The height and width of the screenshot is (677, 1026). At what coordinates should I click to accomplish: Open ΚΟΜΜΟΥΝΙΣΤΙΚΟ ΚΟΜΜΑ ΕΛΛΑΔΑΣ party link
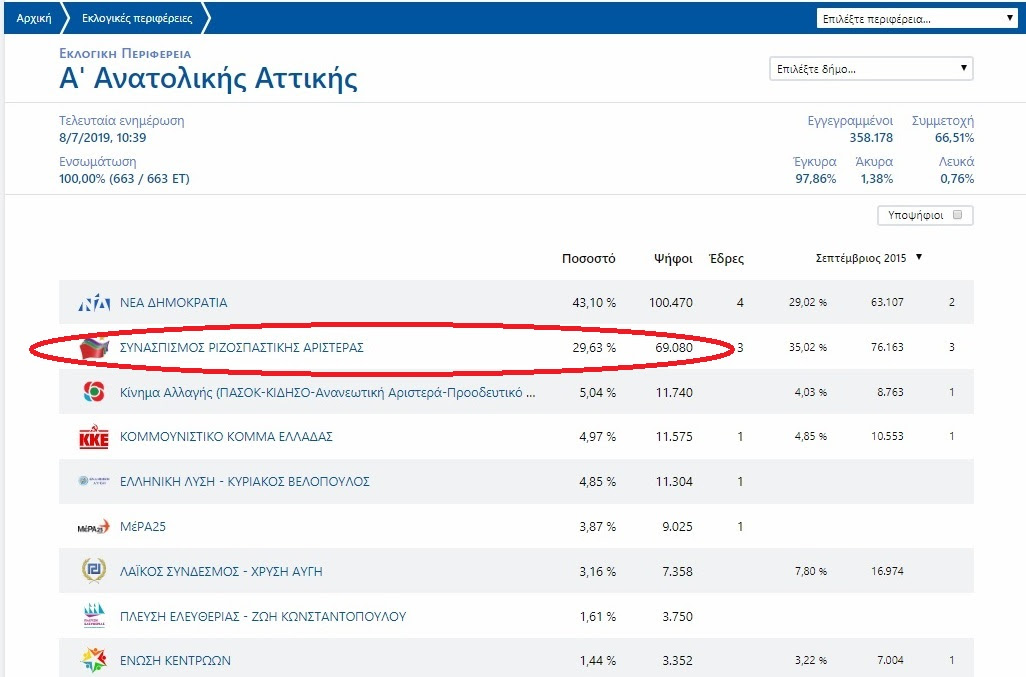click(x=226, y=436)
